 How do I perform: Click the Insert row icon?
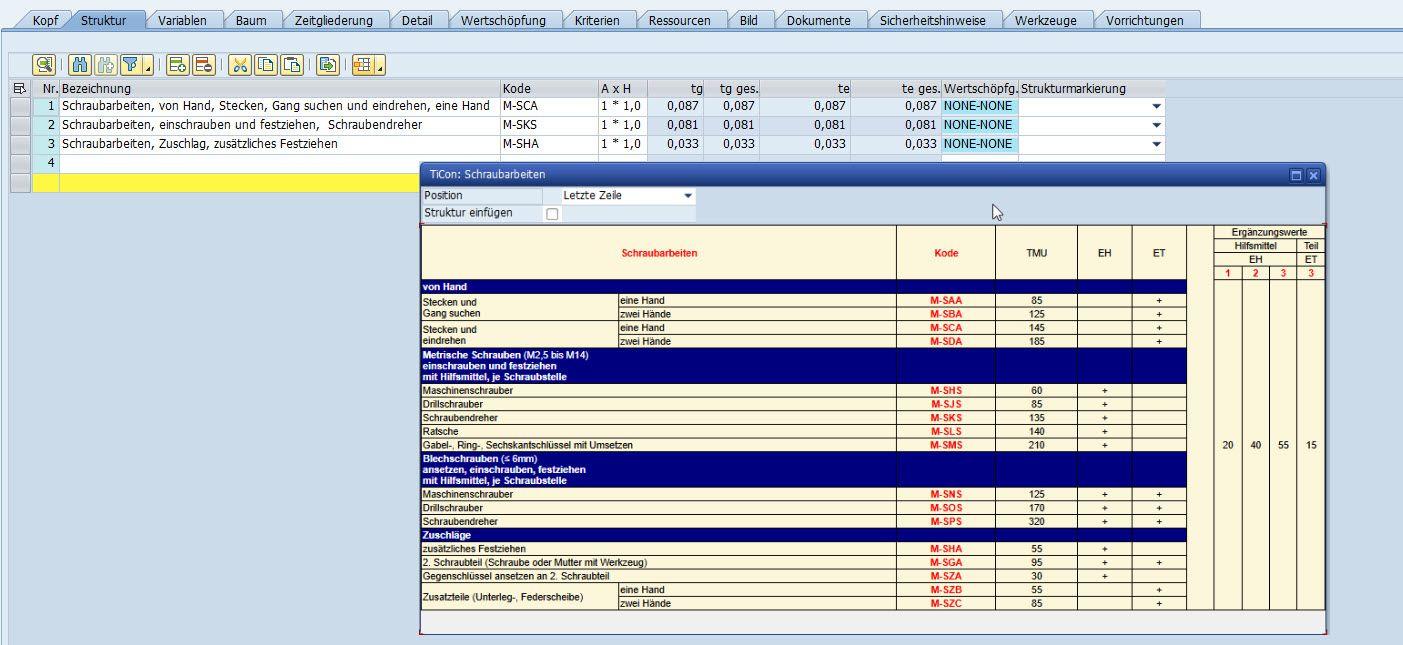[178, 65]
